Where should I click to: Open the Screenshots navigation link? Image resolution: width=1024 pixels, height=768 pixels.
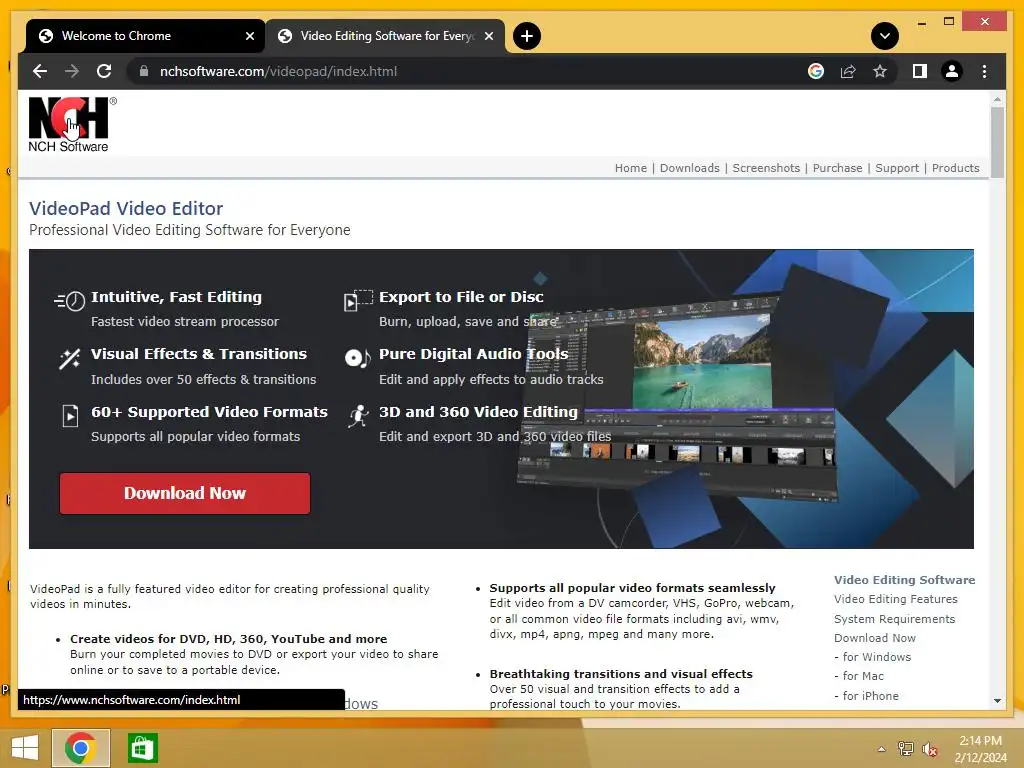pyautogui.click(x=766, y=168)
